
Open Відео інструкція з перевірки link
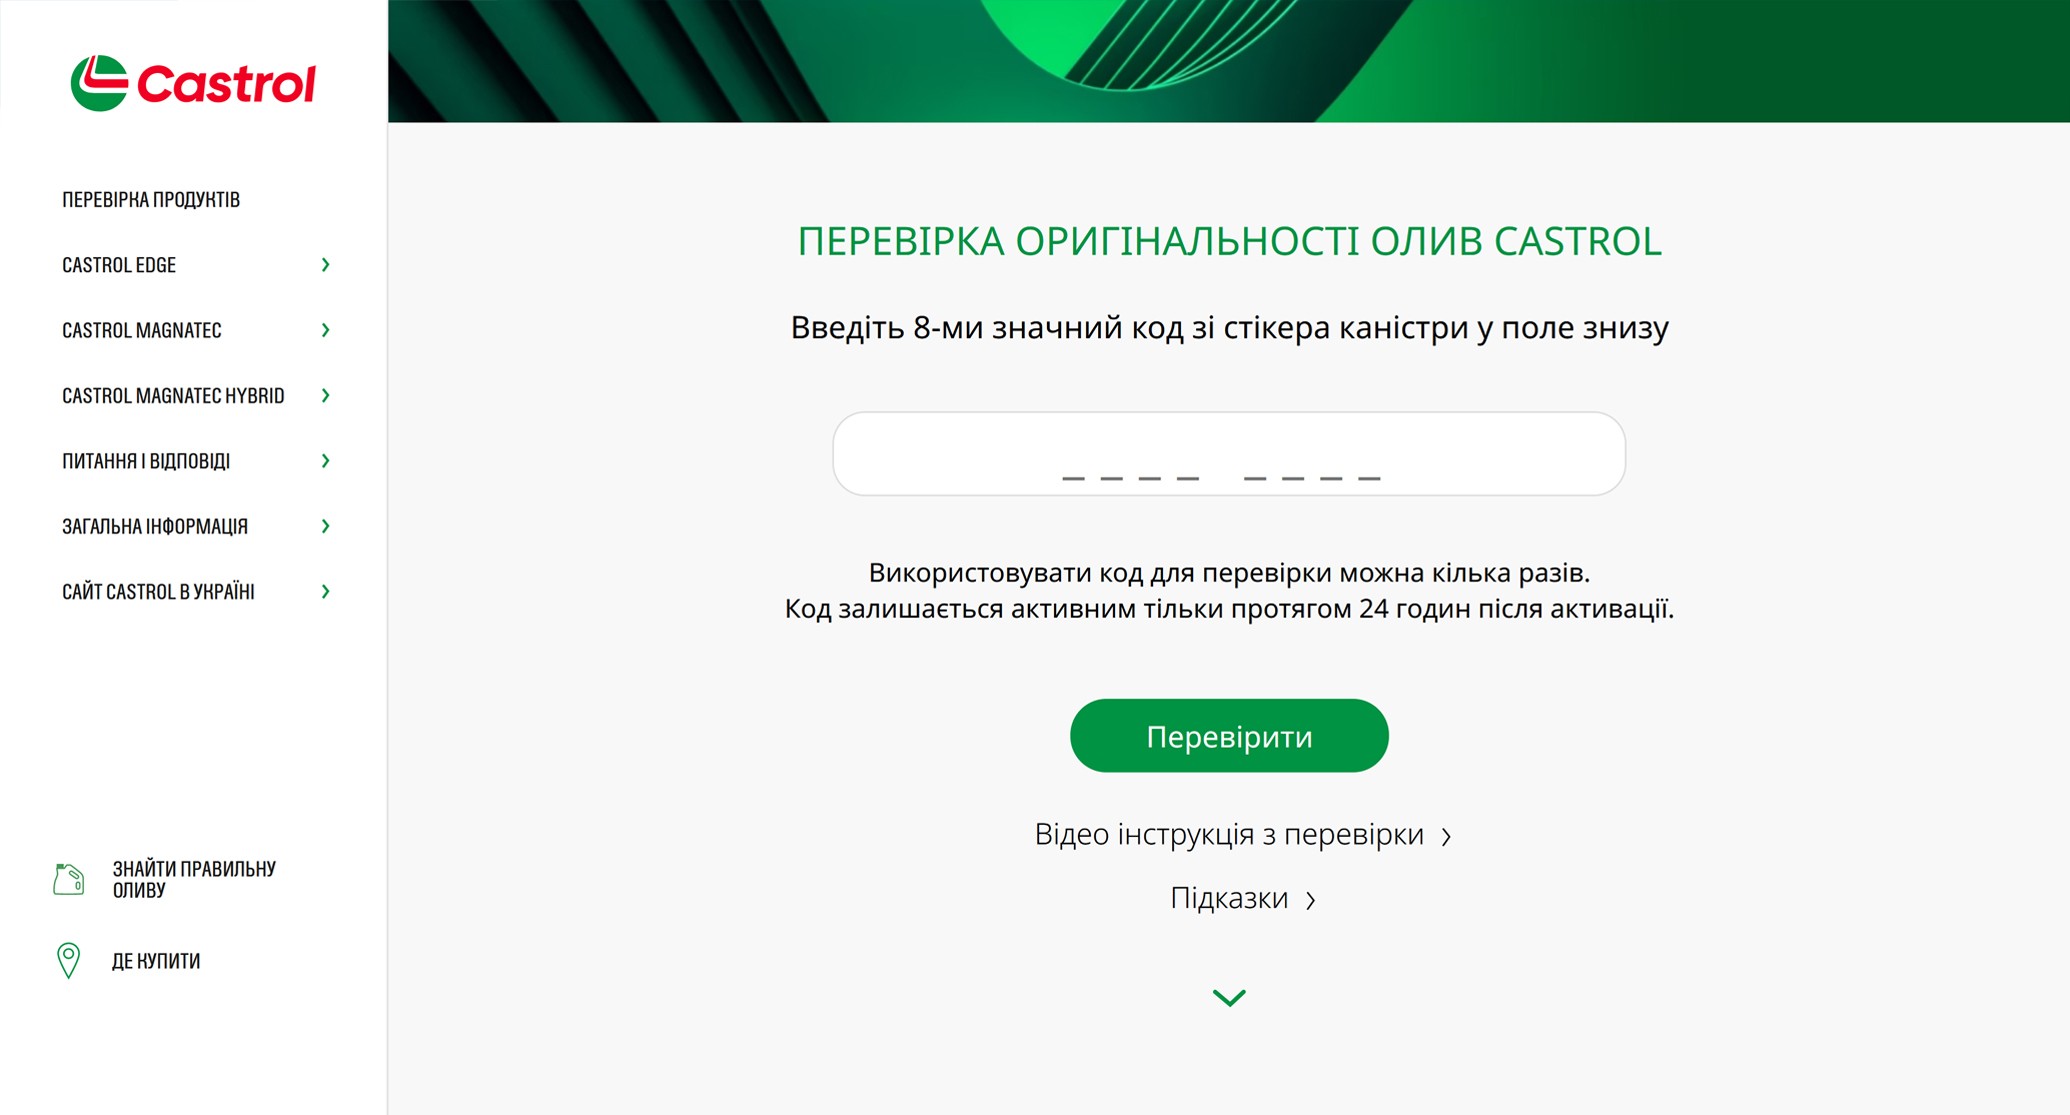pyautogui.click(x=1229, y=834)
